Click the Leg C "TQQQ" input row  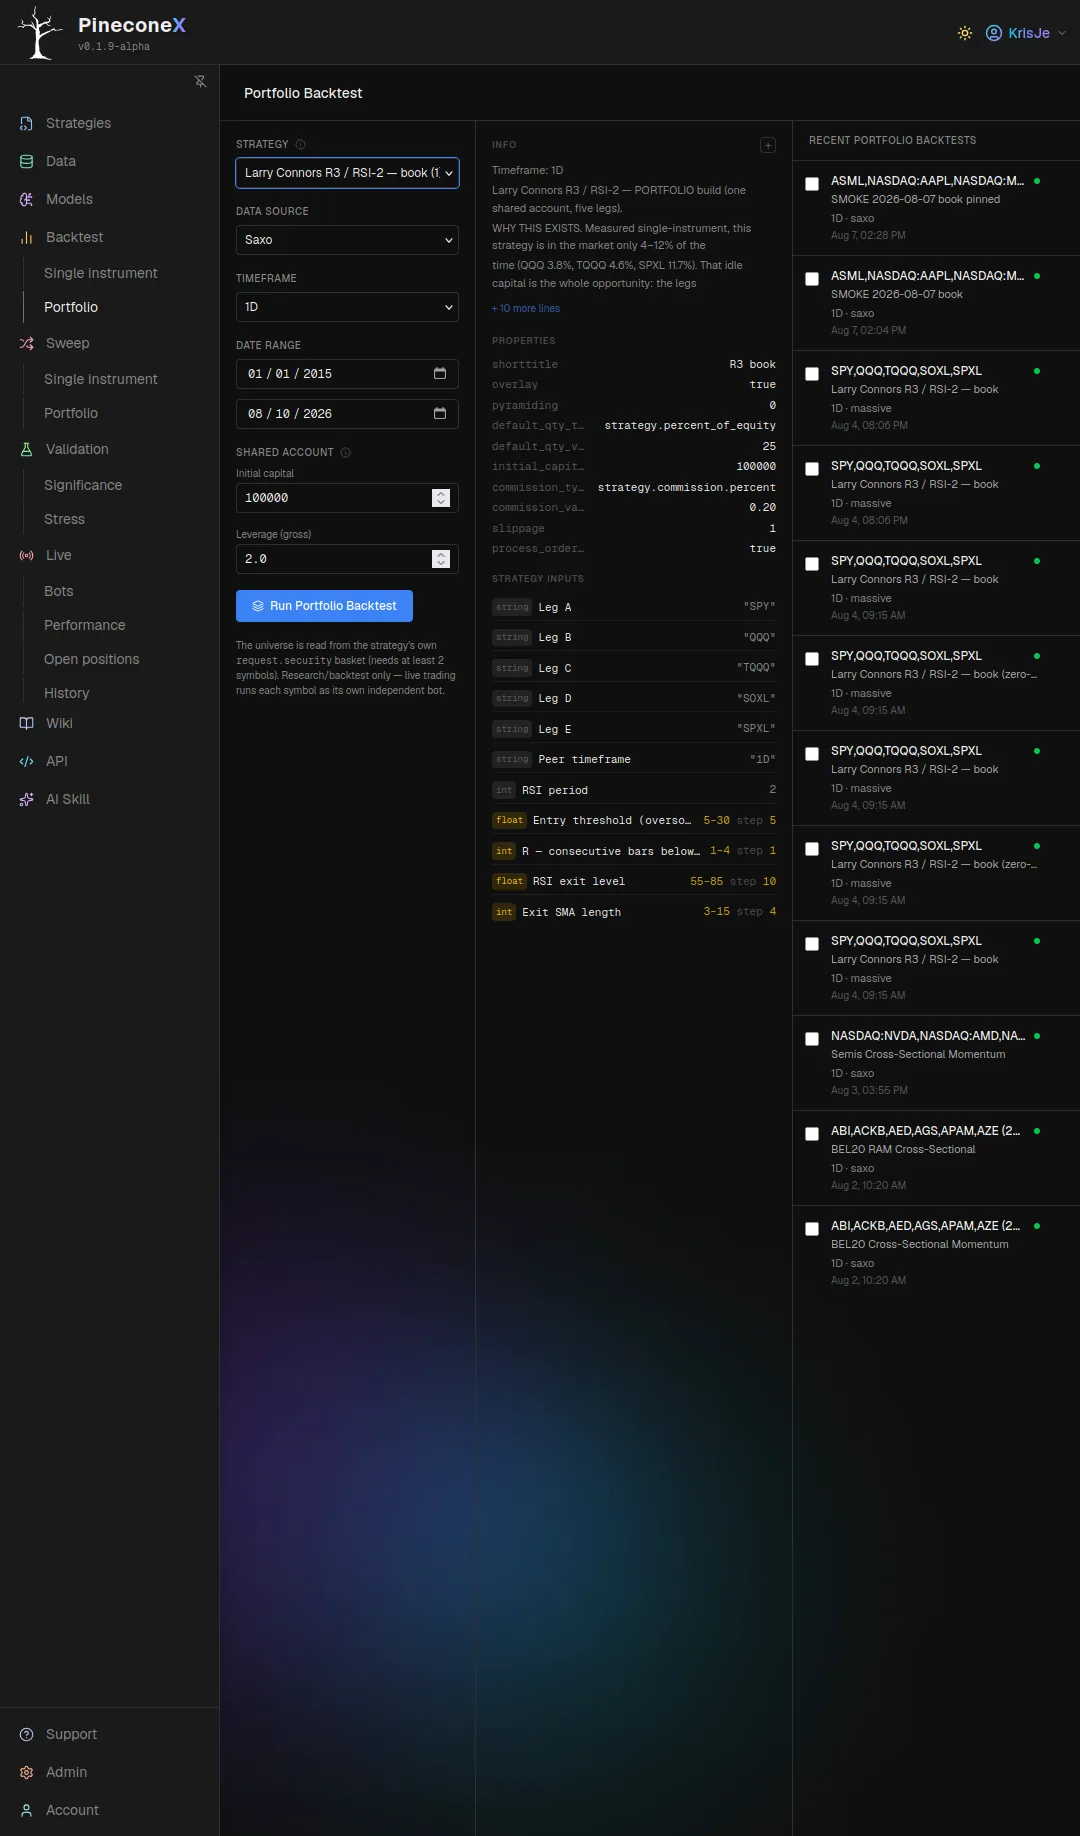(x=634, y=668)
